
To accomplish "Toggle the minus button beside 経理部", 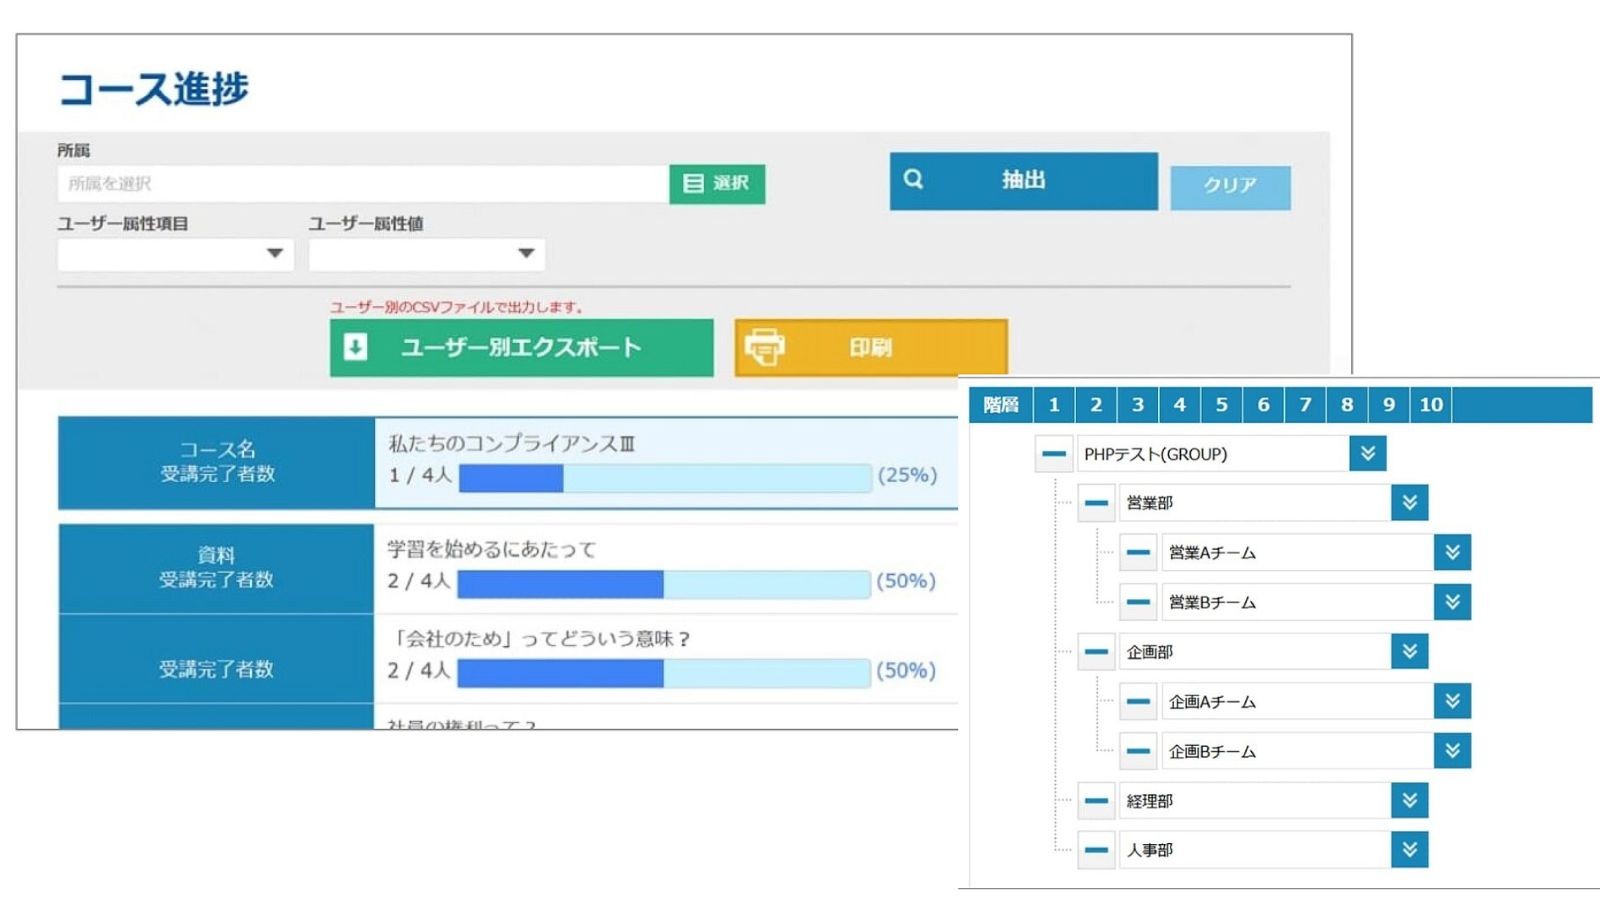I will point(1096,801).
